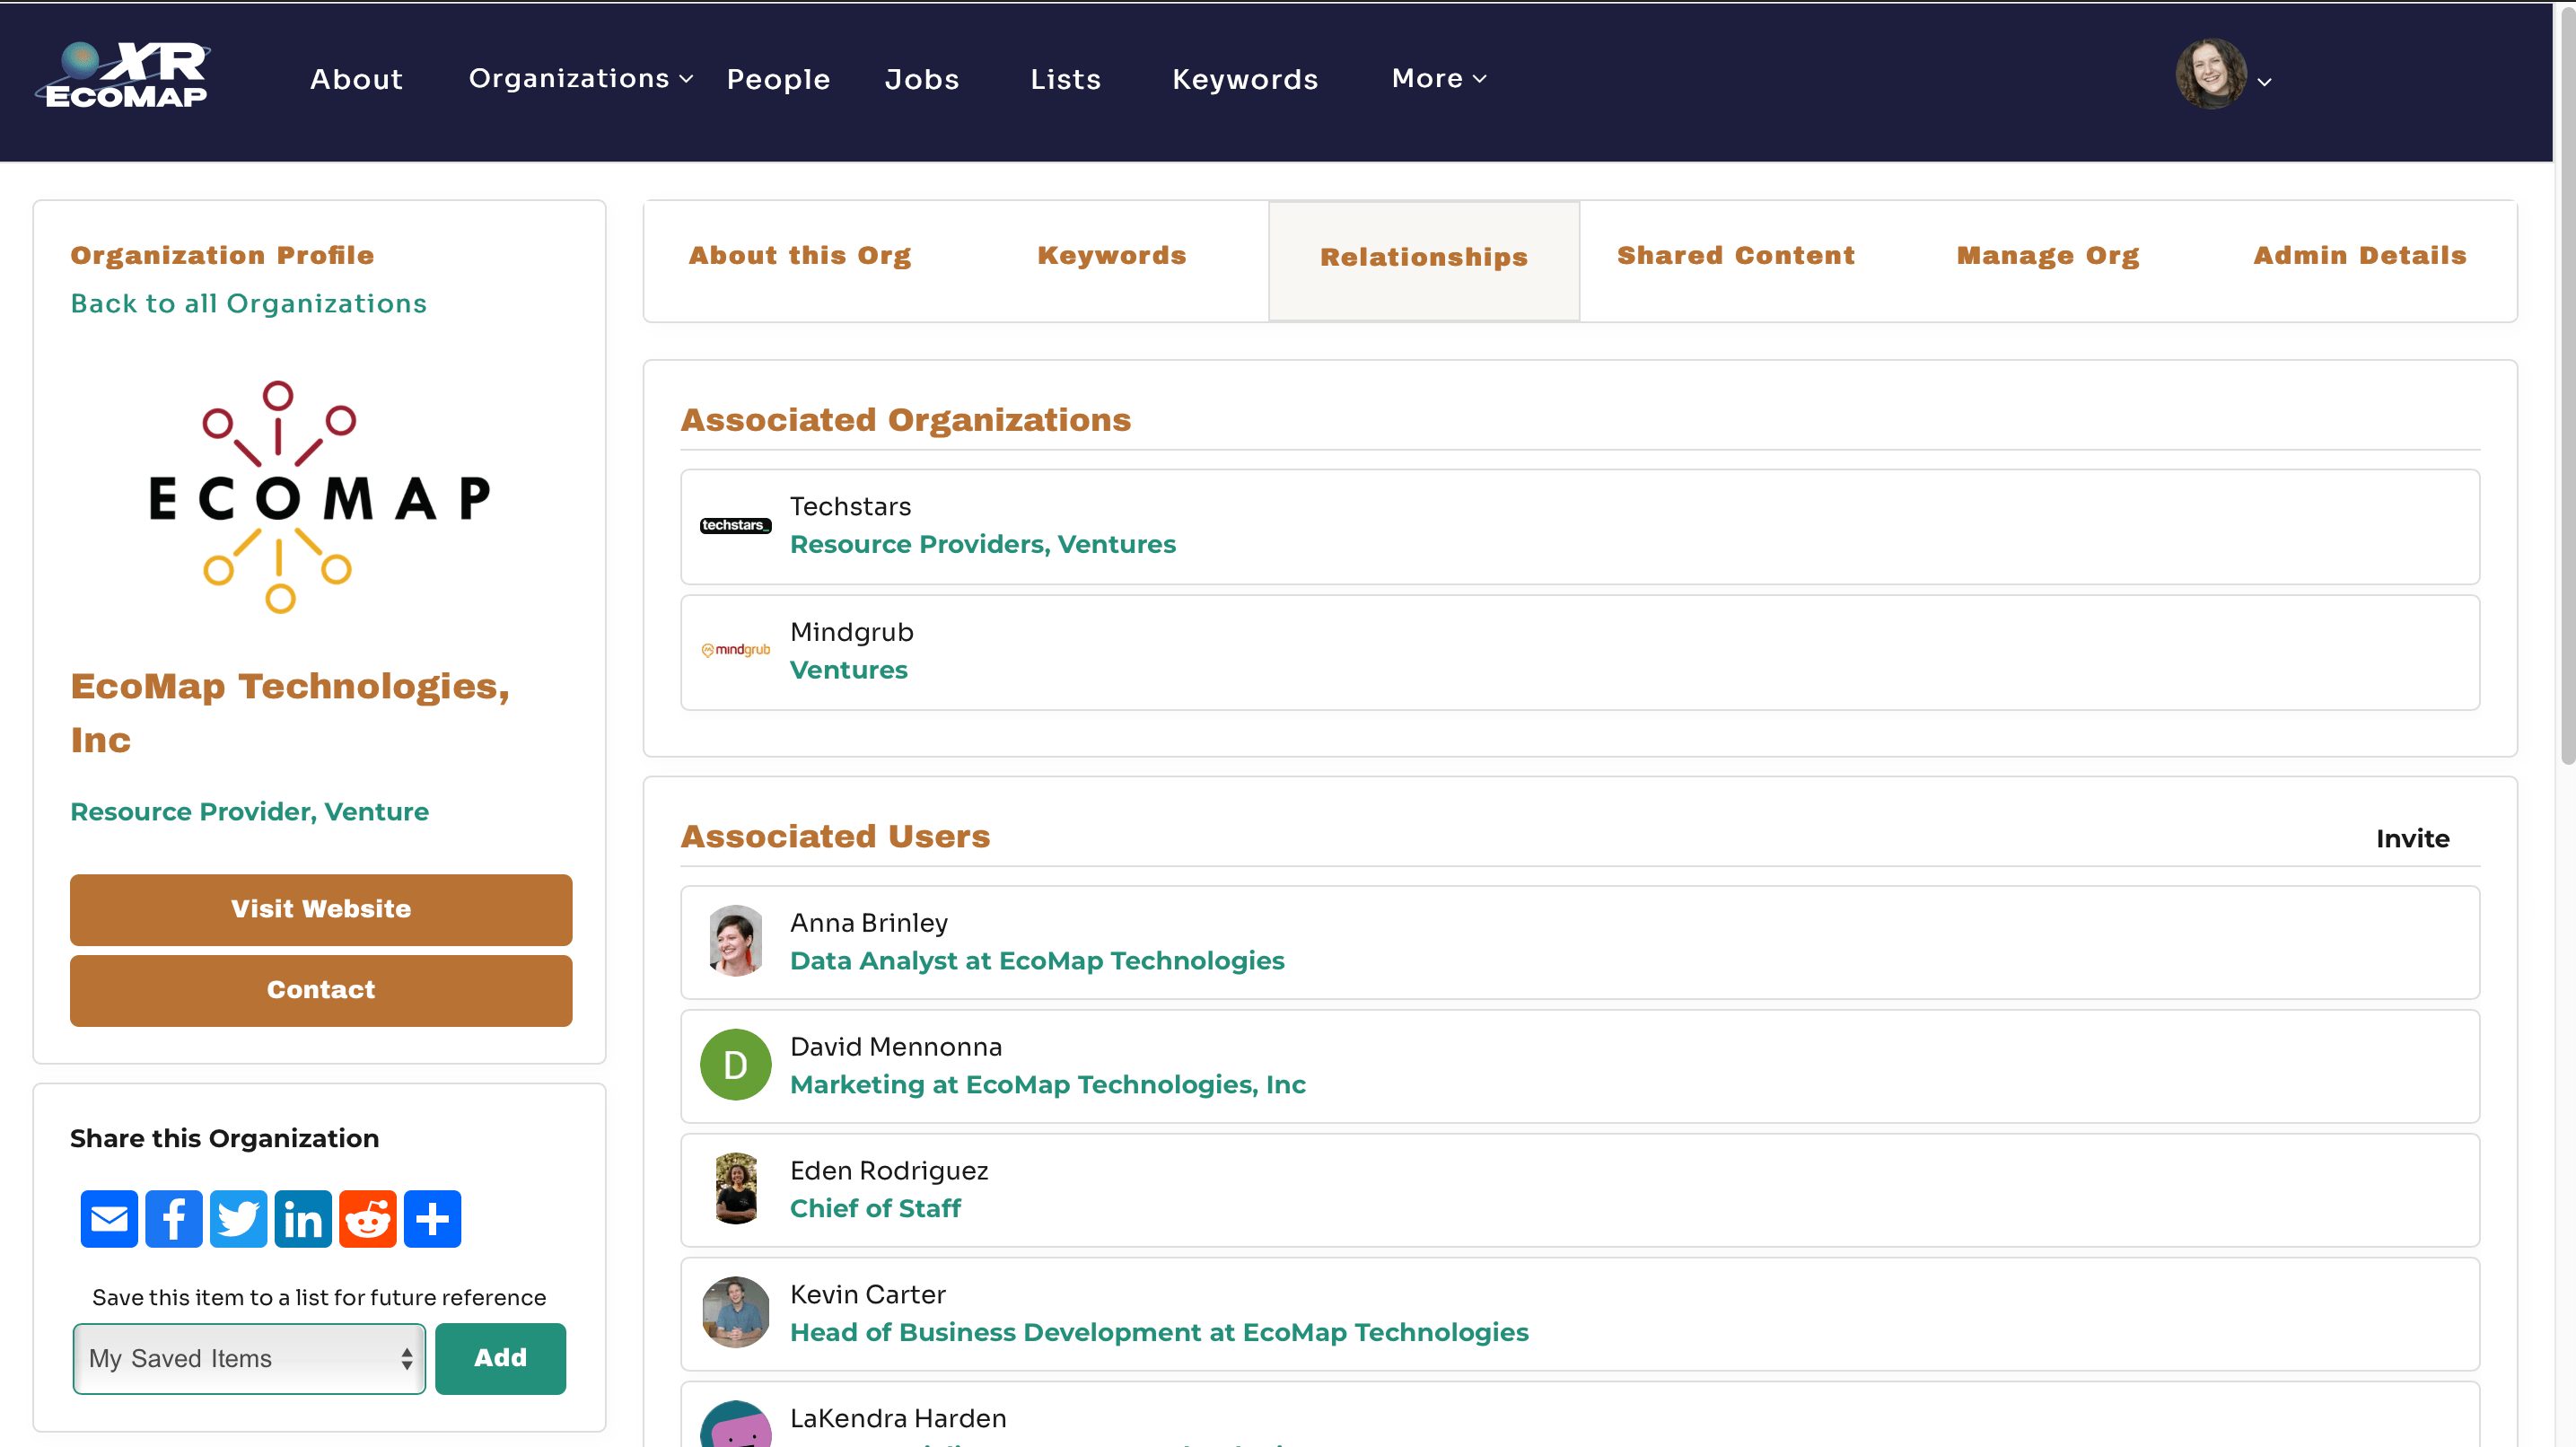The height and width of the screenshot is (1447, 2576).
Task: Open the Manage Org tab
Action: (2048, 256)
